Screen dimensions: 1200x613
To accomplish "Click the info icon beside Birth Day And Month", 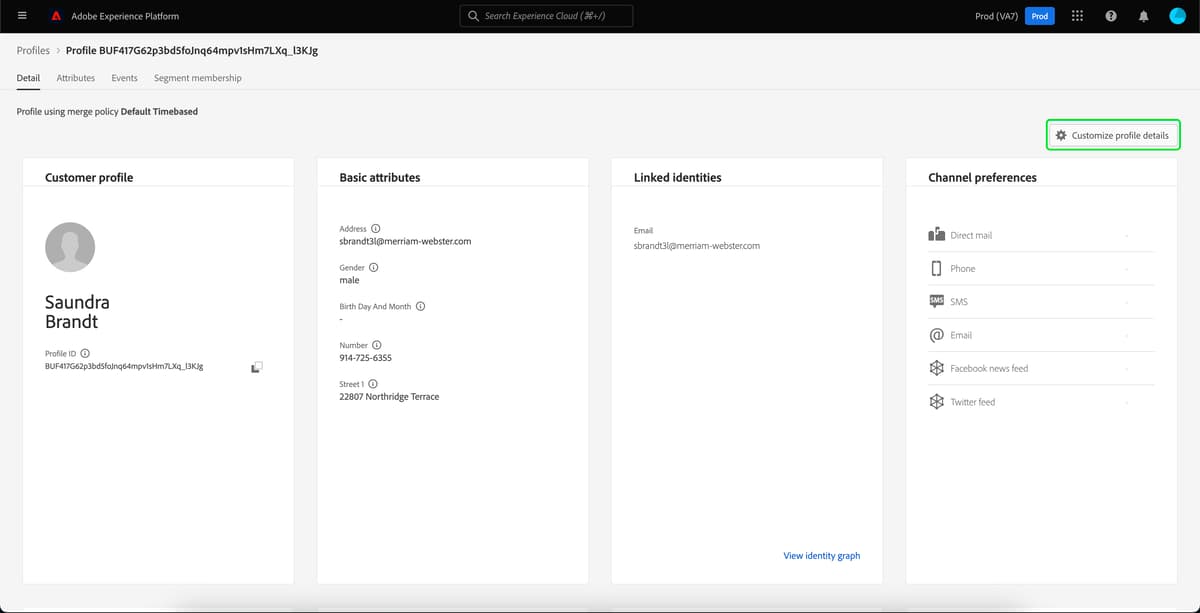I will click(x=419, y=306).
